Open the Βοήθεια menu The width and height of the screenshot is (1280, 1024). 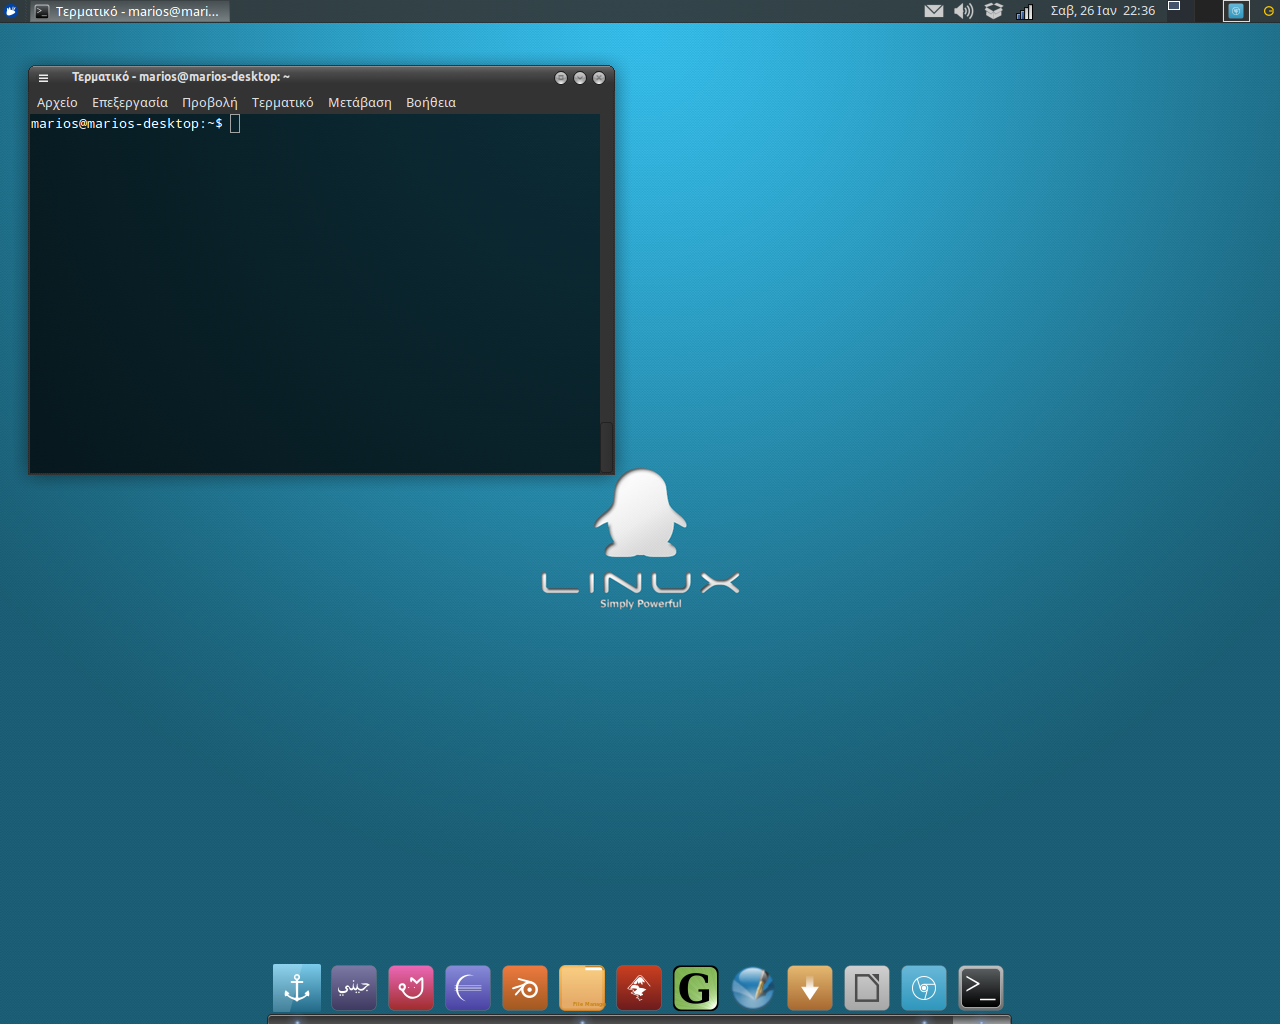(431, 102)
